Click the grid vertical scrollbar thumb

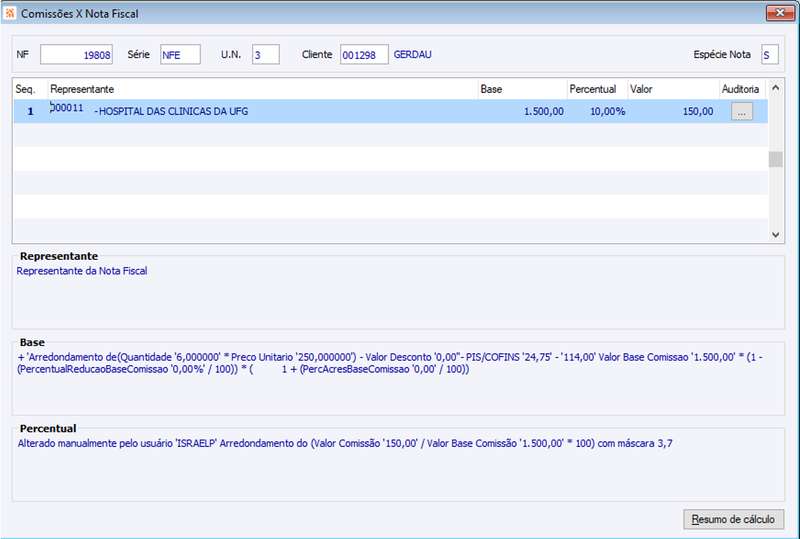[776, 159]
